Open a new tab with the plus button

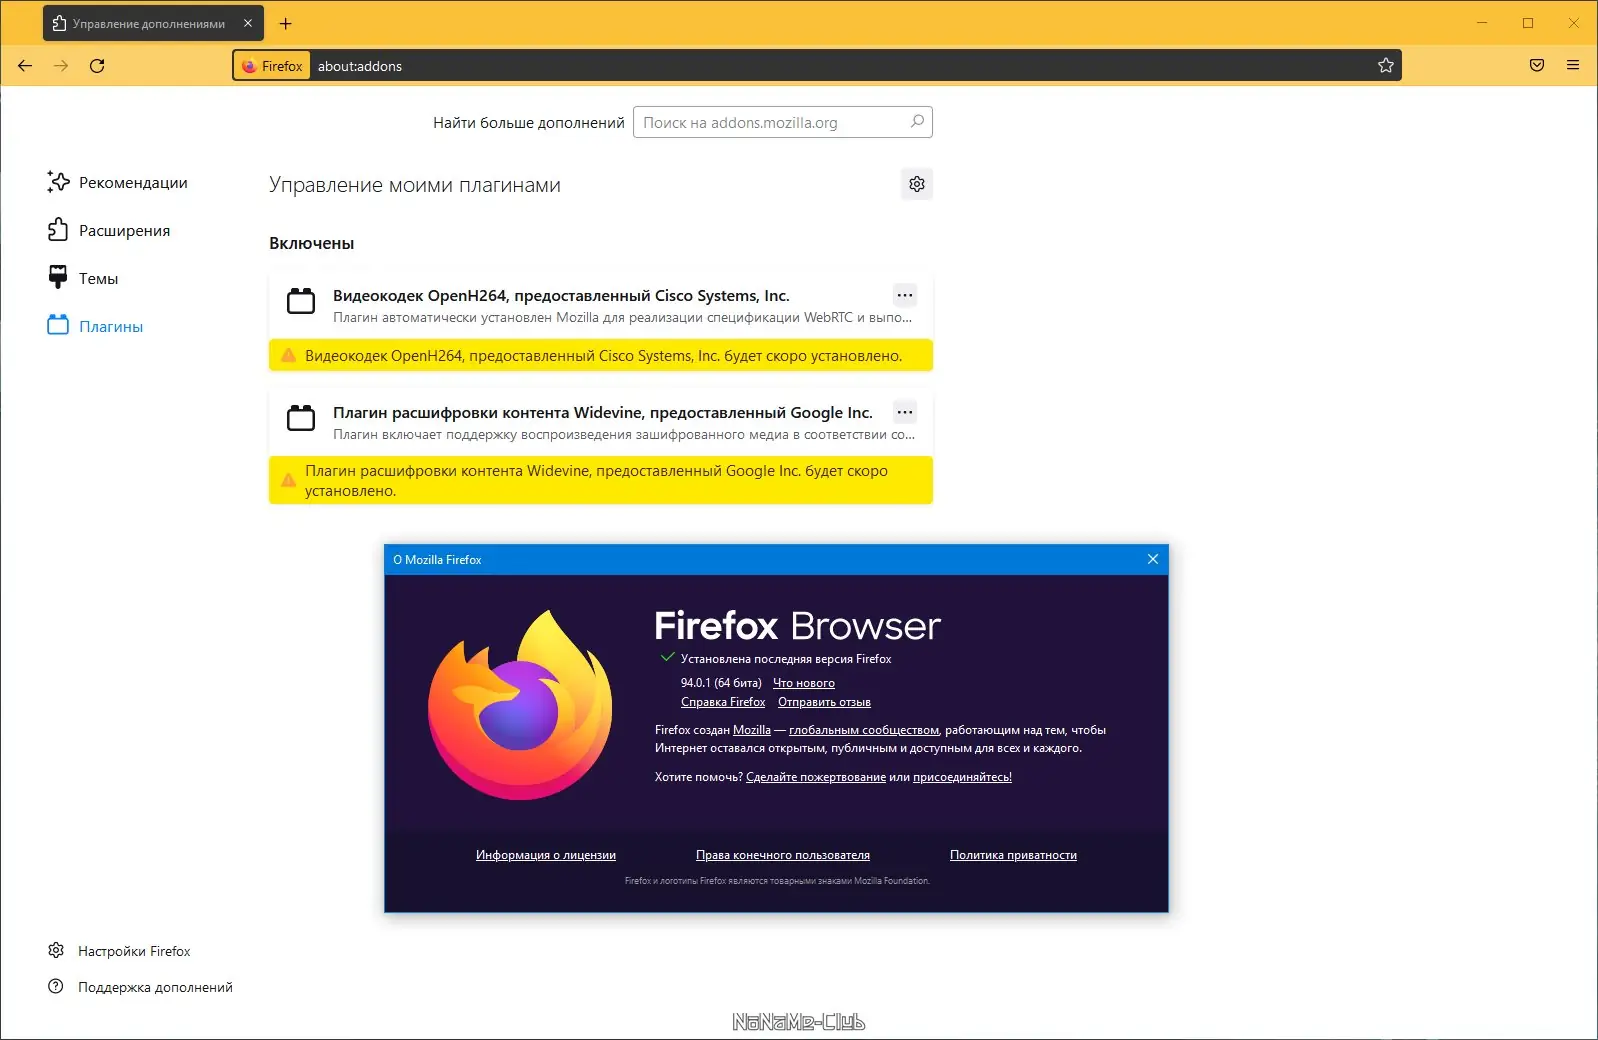(285, 24)
